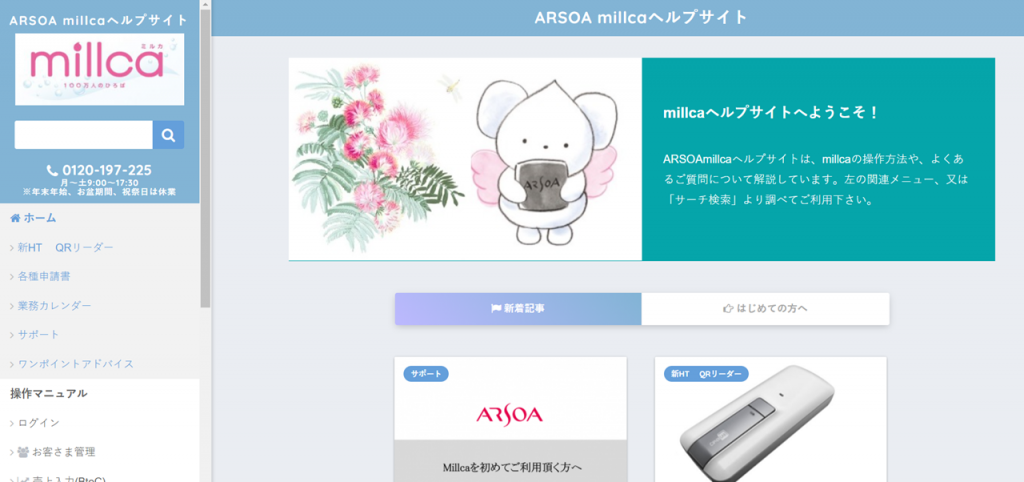Click the phone icon next to 0120-197-225
Screen dimensions: 1024x482
pos(53,170)
